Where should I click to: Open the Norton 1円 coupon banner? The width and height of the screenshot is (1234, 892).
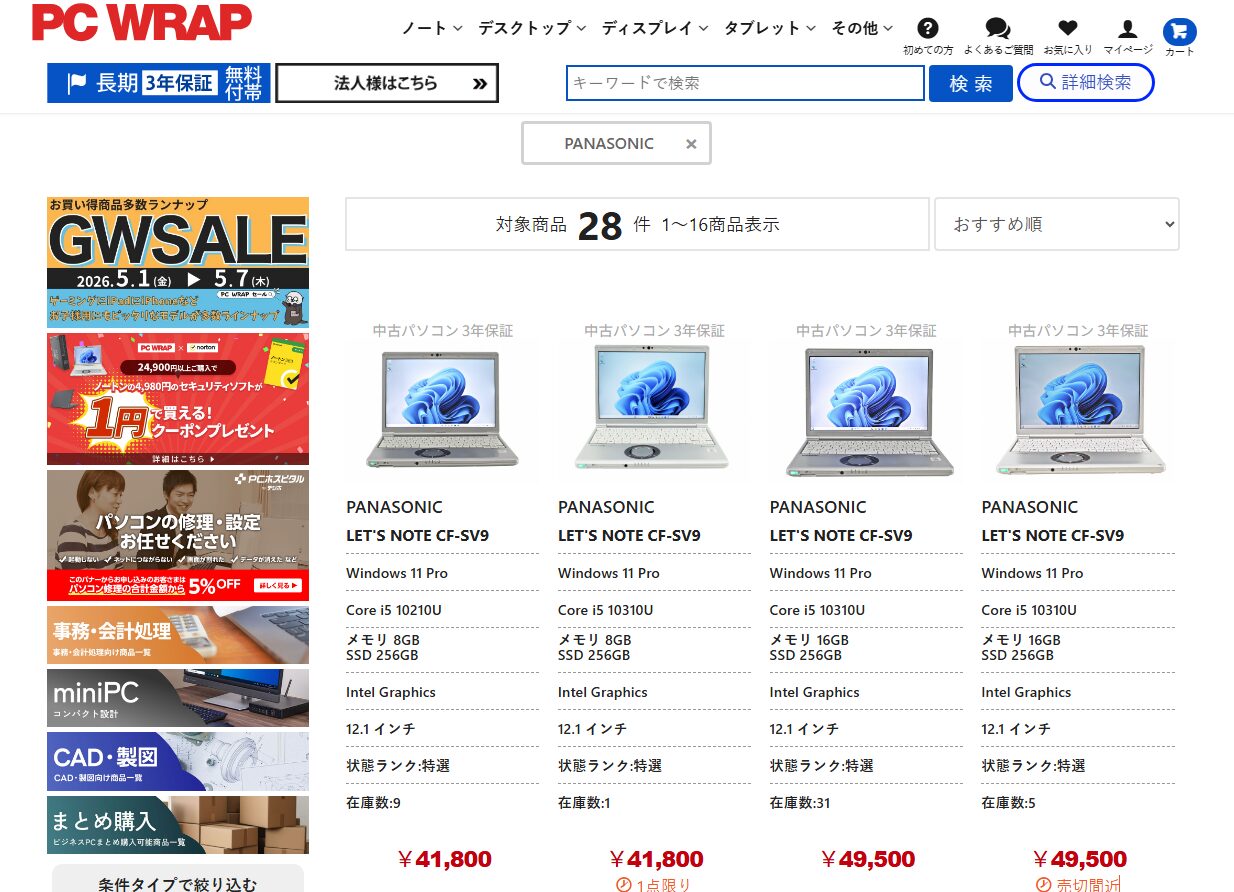(x=178, y=399)
